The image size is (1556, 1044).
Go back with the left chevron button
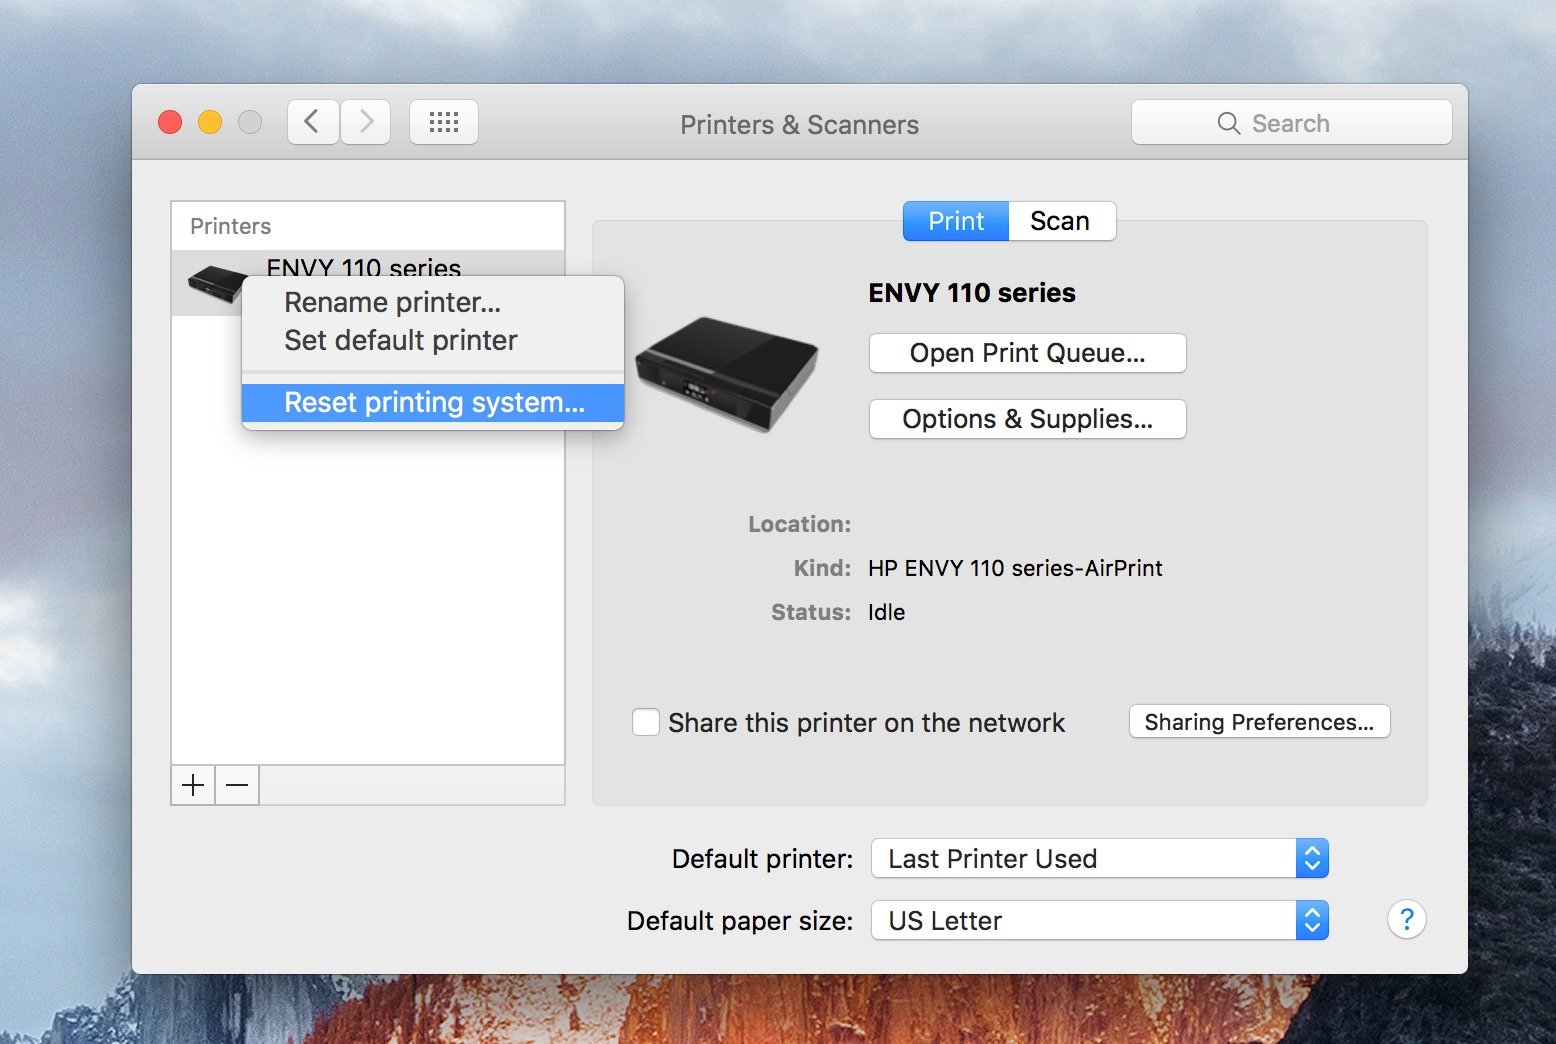(313, 122)
